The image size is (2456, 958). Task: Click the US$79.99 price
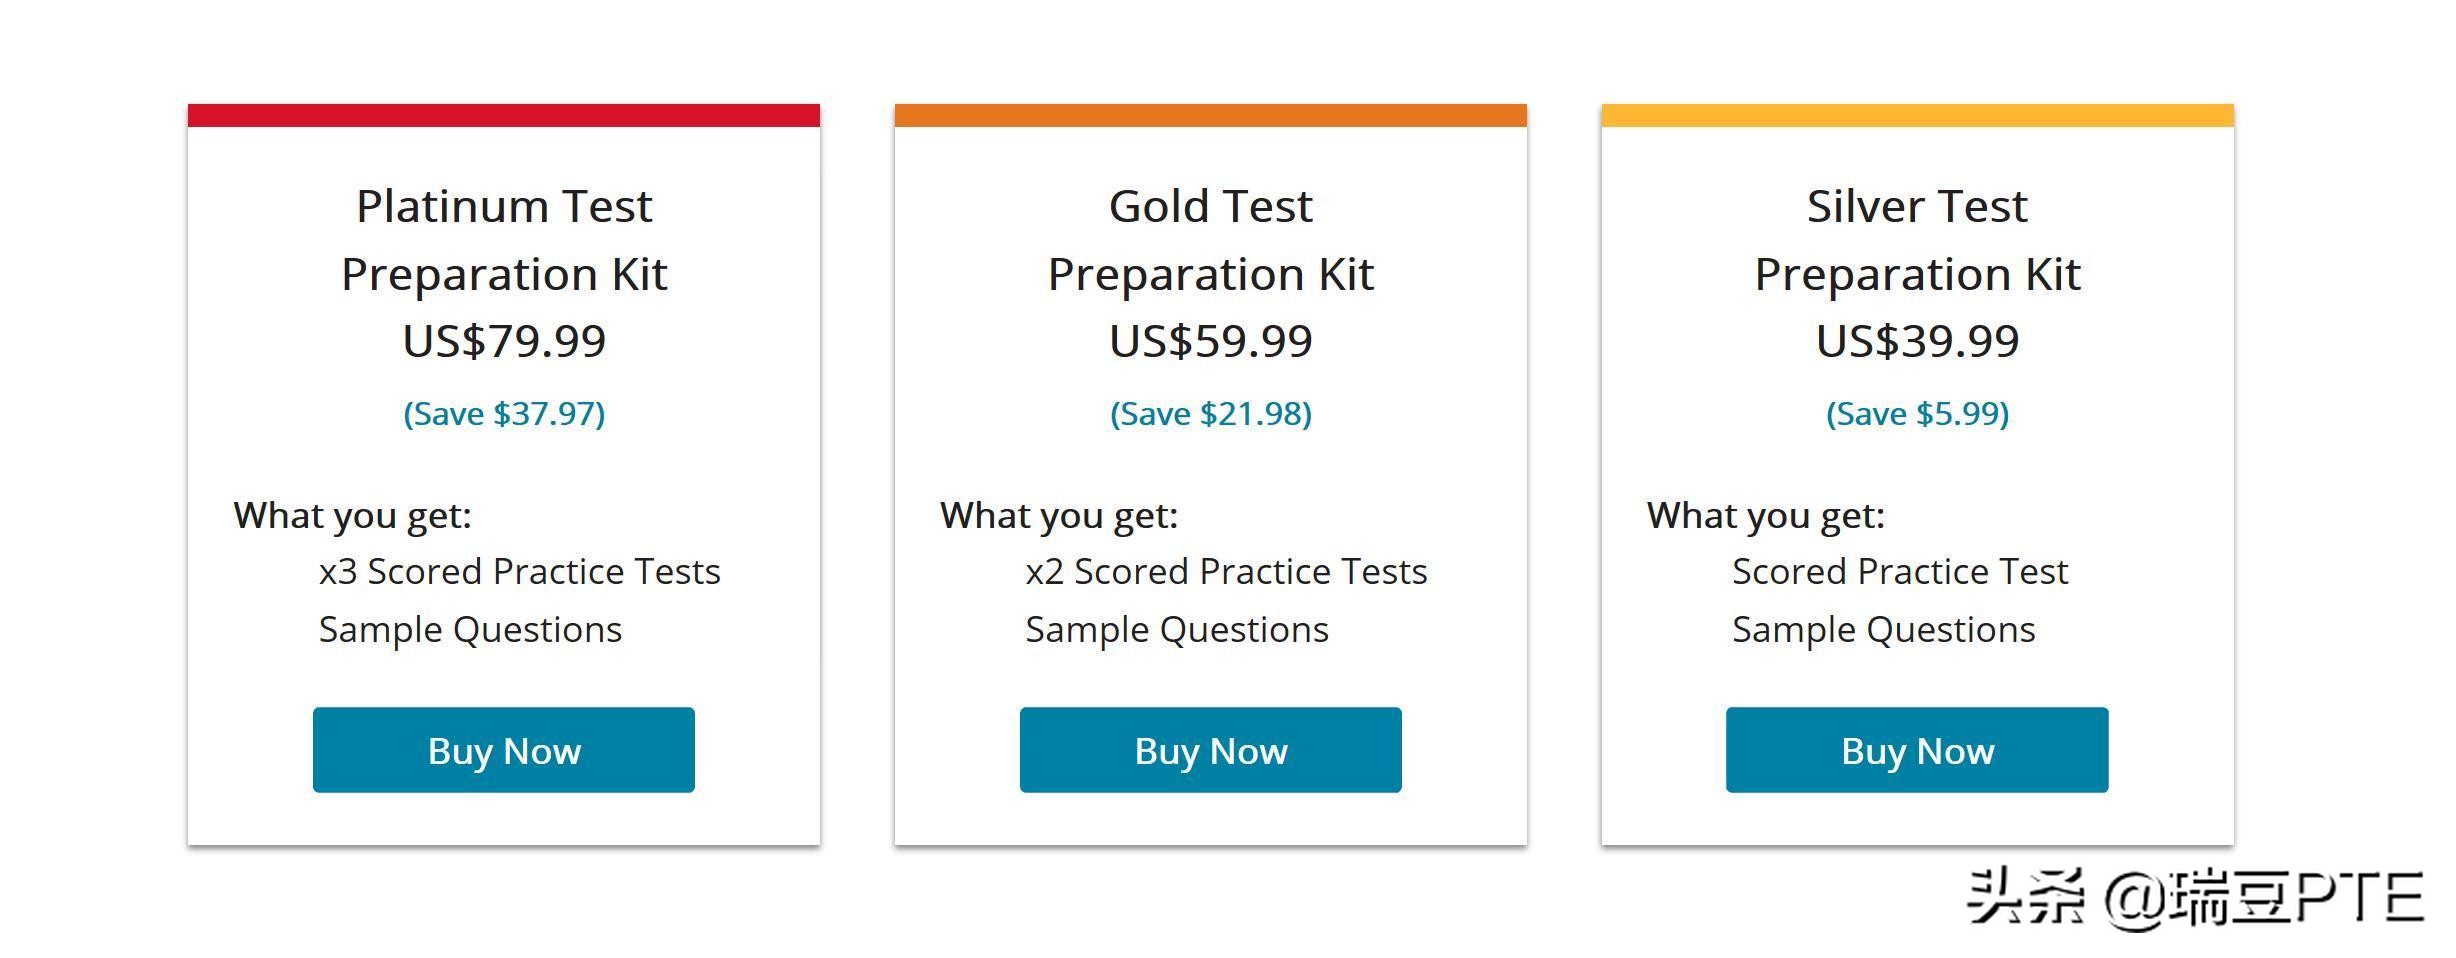[504, 341]
